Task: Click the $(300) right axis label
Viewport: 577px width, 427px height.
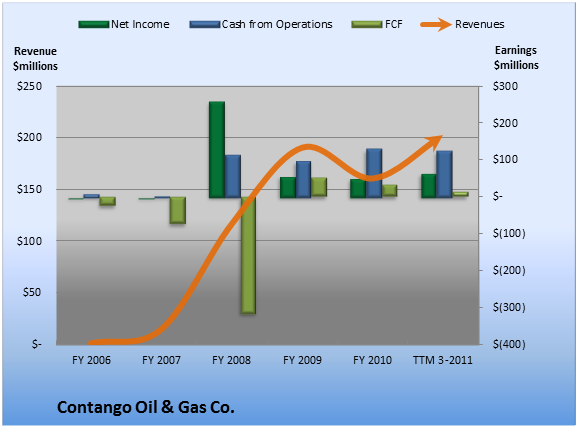Action: click(x=509, y=307)
